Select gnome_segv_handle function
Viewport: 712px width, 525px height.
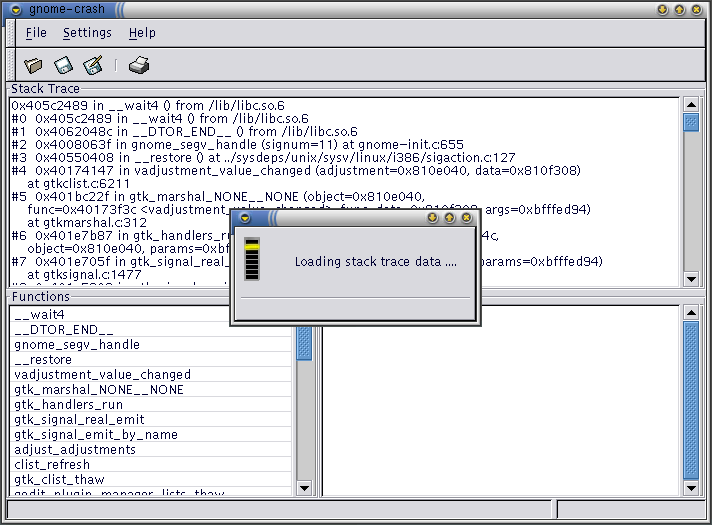pyautogui.click(x=151, y=344)
